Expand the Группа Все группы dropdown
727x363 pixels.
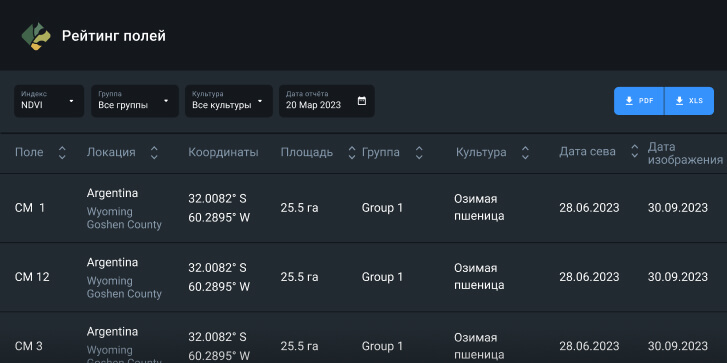(135, 101)
